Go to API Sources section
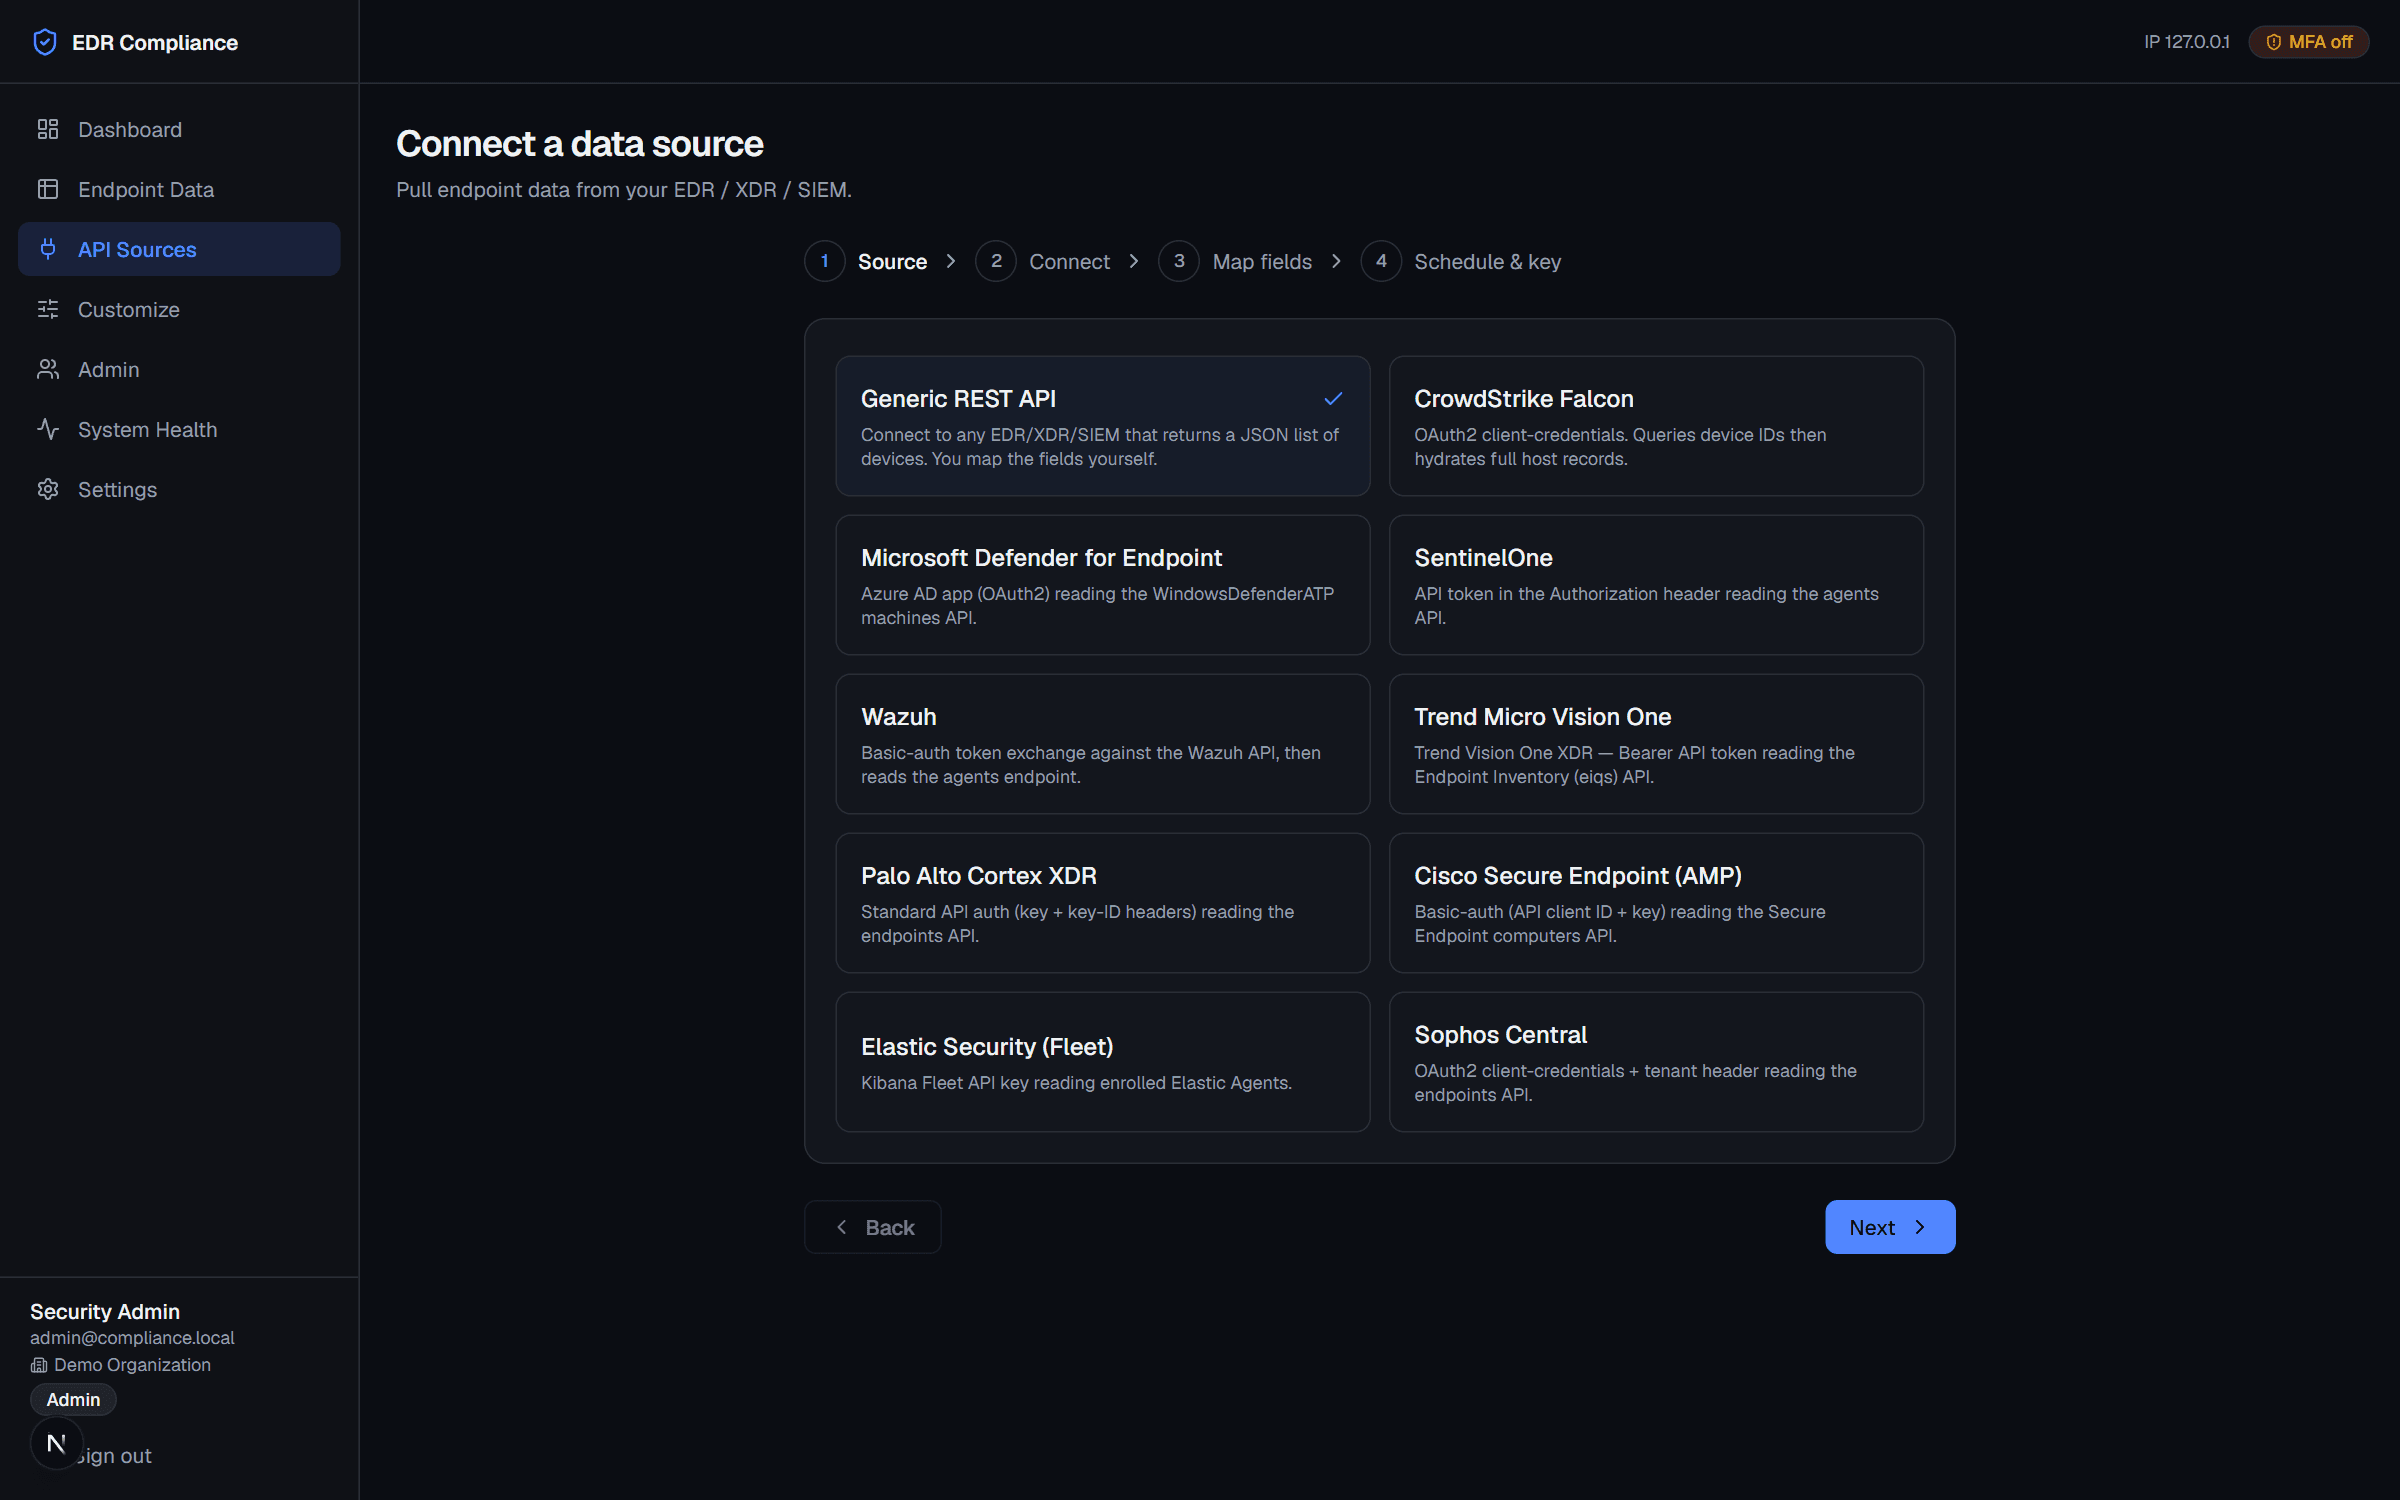 point(179,249)
